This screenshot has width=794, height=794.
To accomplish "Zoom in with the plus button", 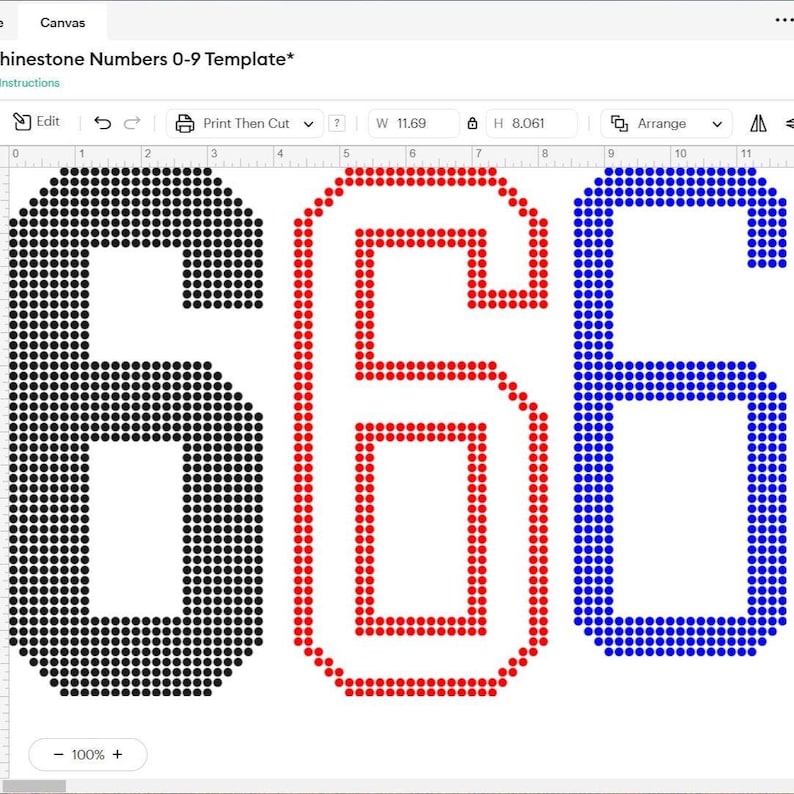I will point(117,755).
